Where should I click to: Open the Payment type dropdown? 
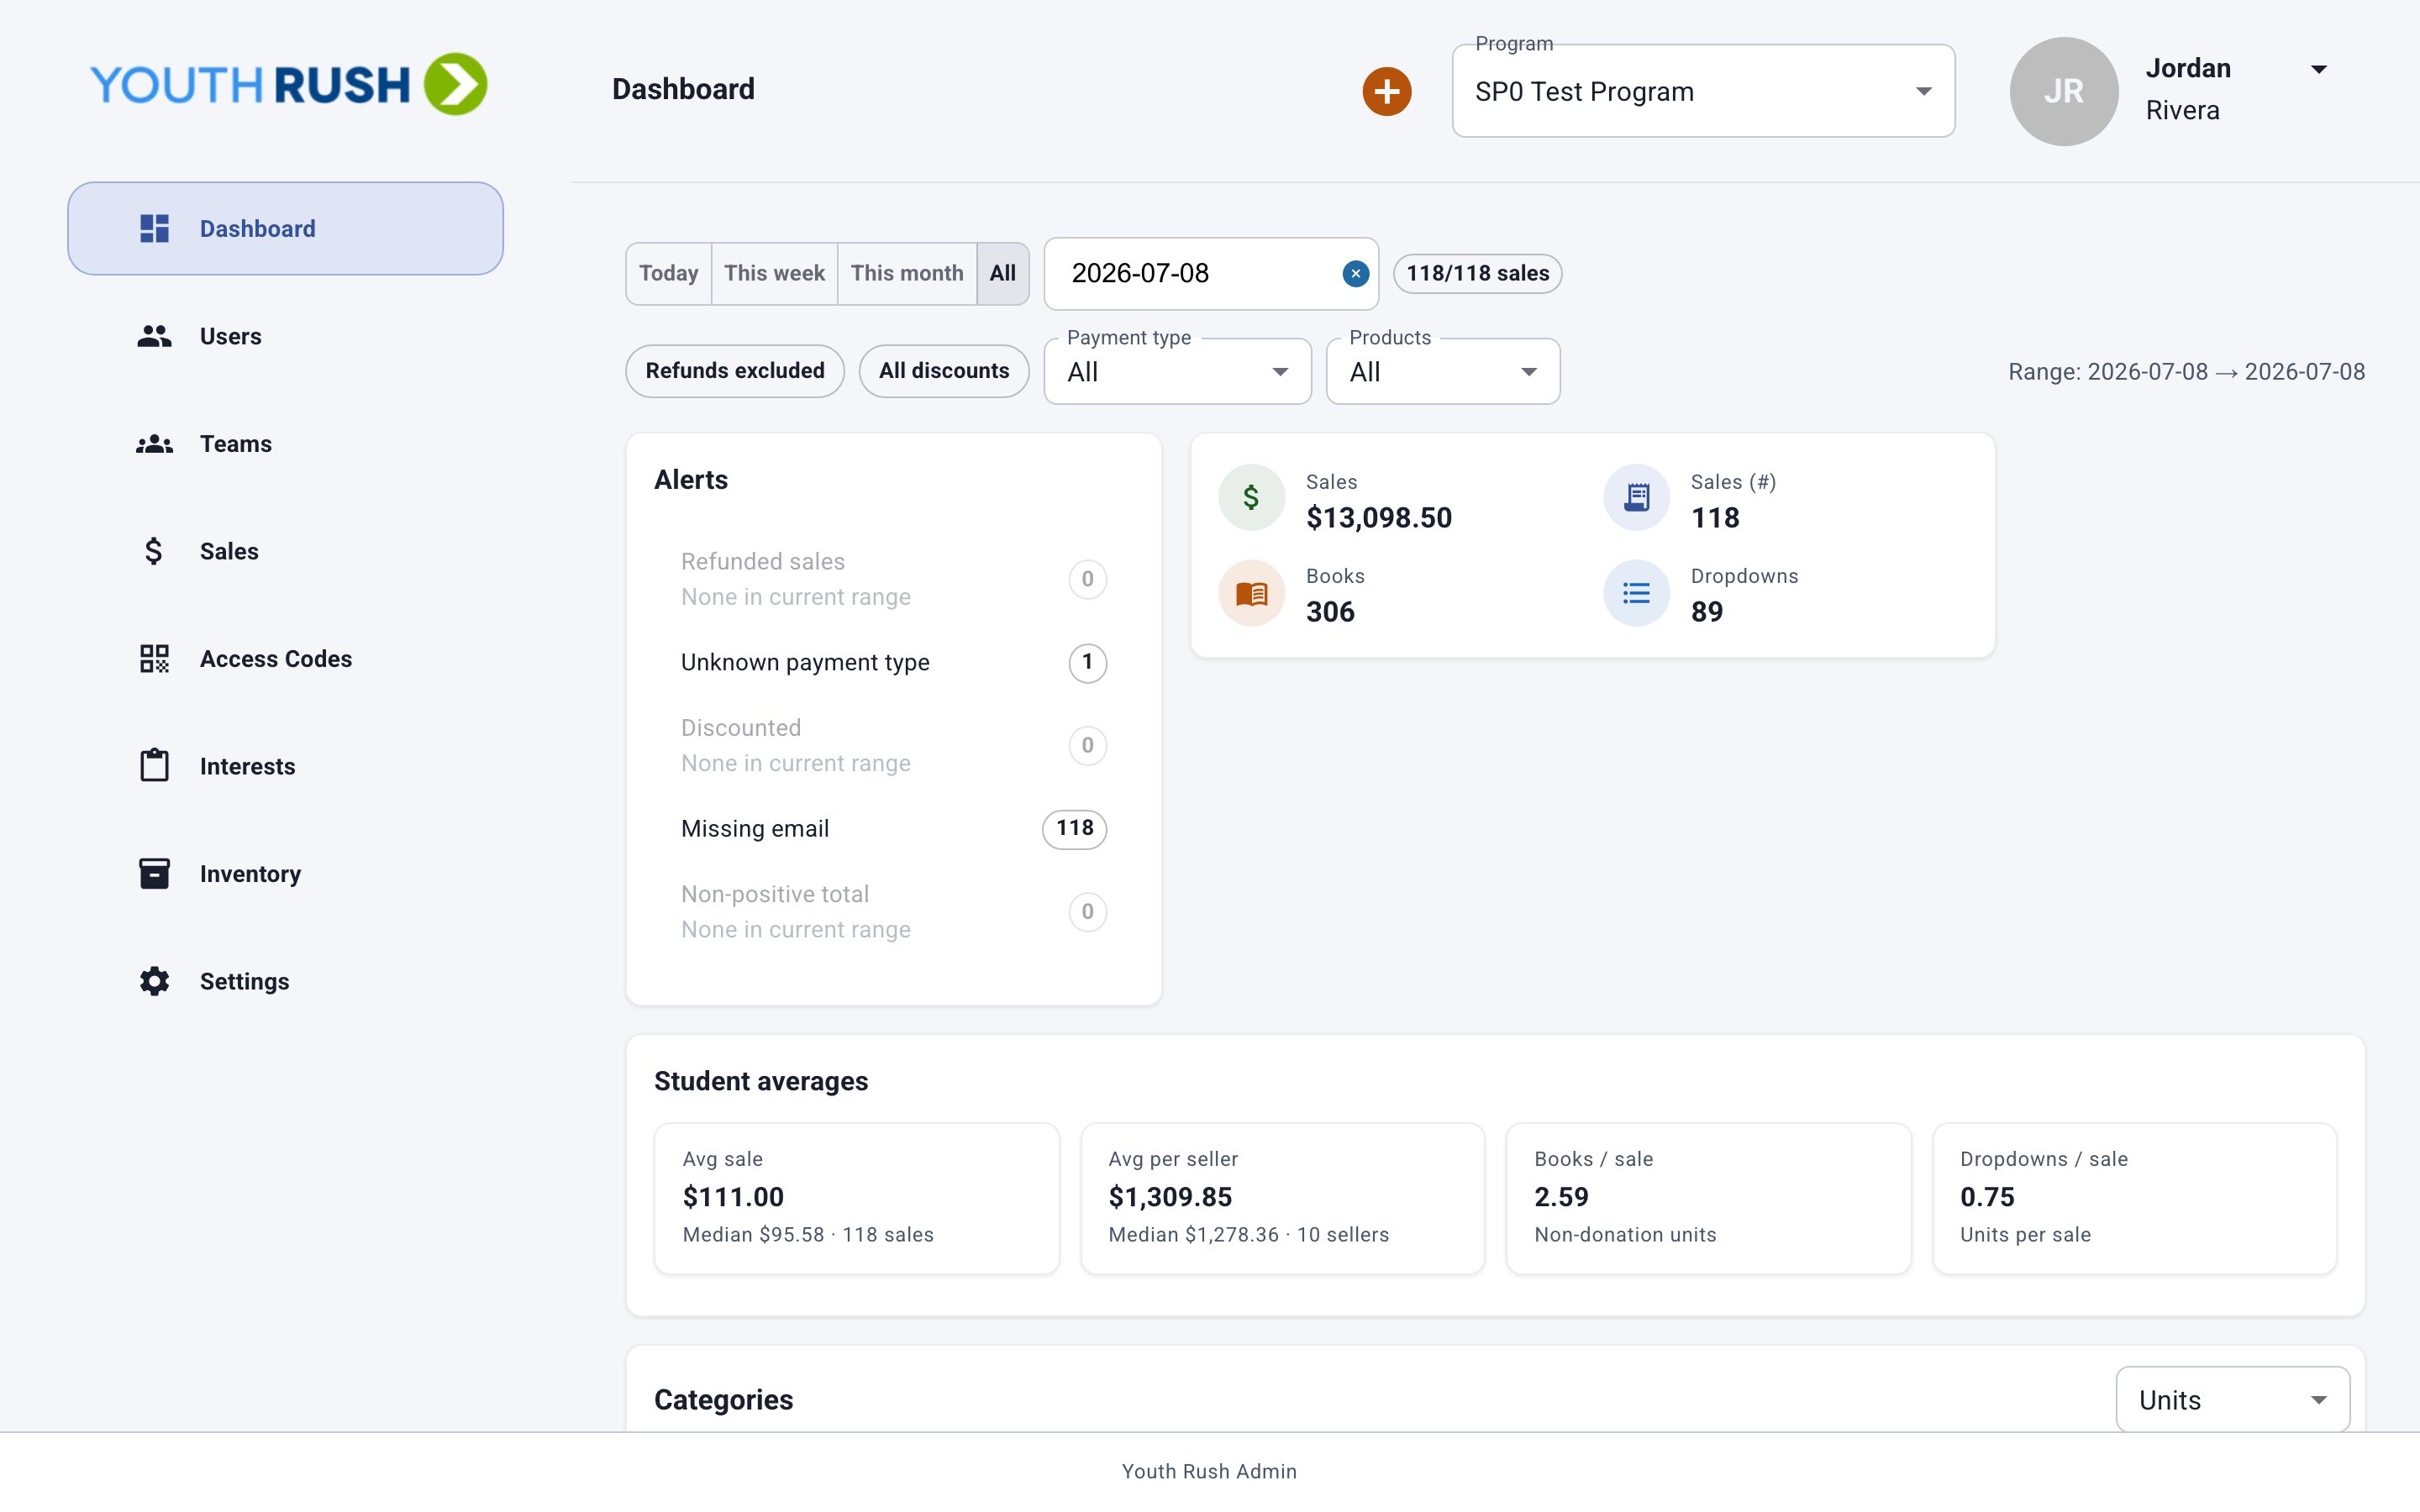click(x=1177, y=372)
